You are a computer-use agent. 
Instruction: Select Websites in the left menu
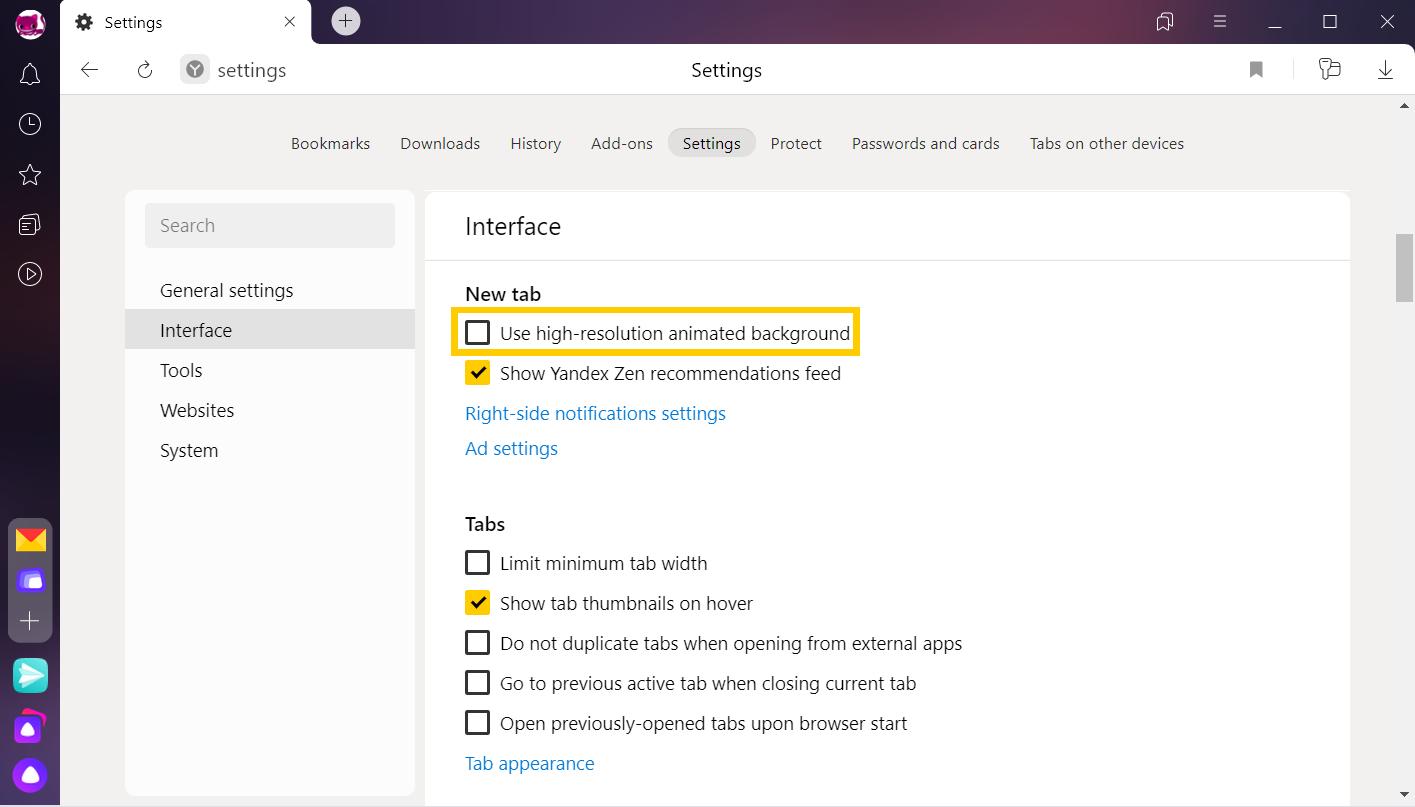click(270, 410)
